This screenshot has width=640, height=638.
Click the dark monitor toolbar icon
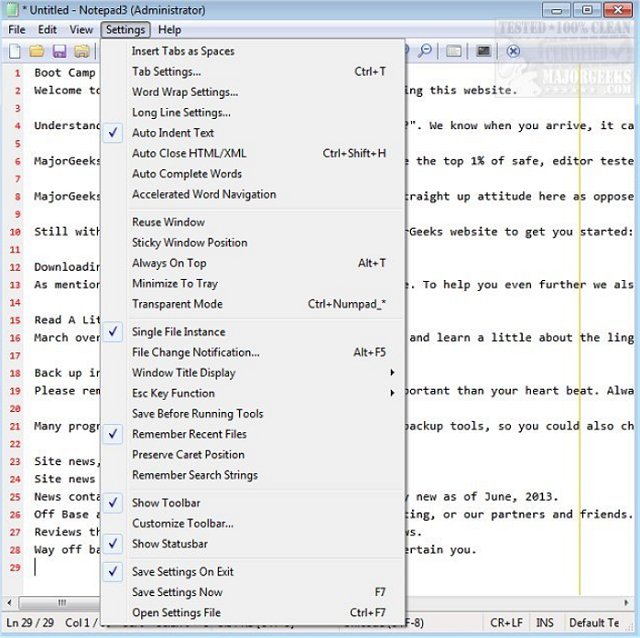click(484, 51)
